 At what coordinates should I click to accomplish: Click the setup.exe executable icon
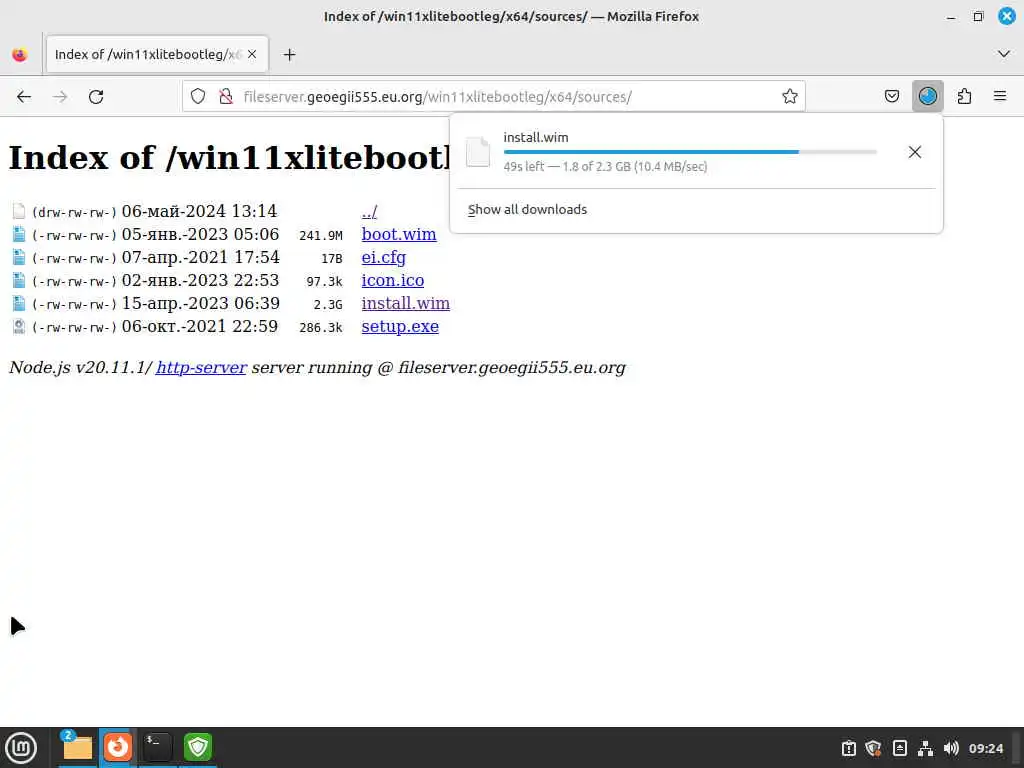(19, 327)
